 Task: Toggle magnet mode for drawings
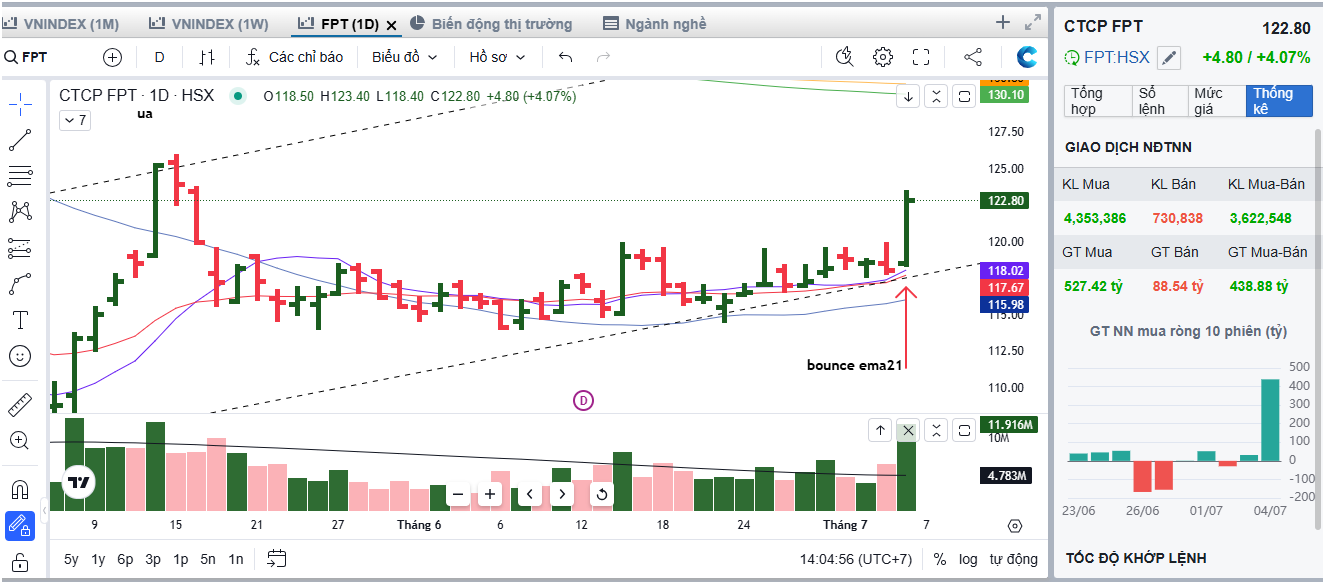click(x=20, y=489)
